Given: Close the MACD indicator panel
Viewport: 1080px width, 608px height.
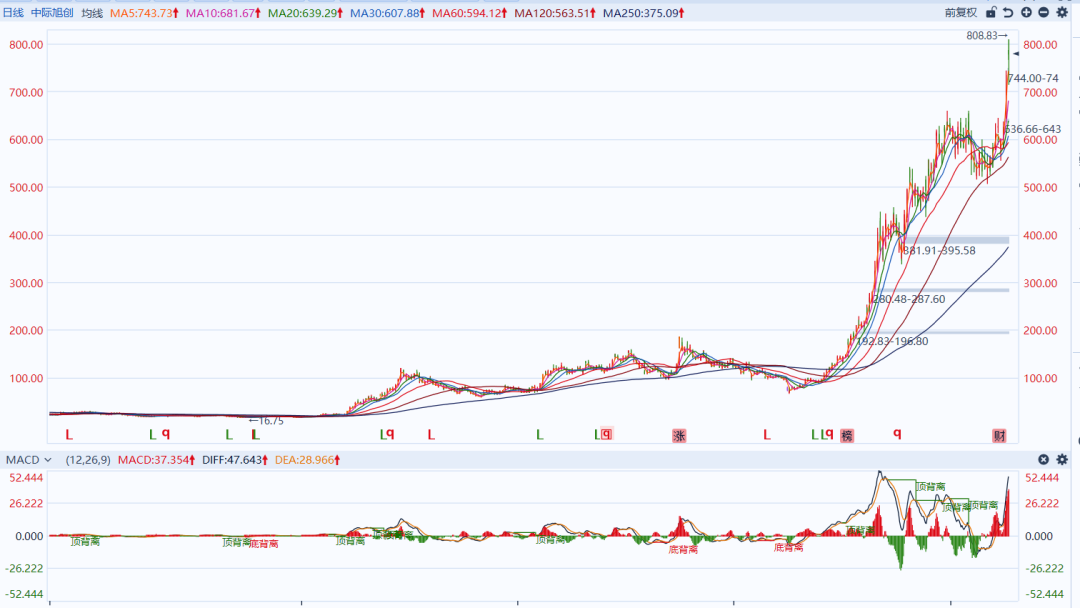Looking at the screenshot, I should click(x=1044, y=460).
